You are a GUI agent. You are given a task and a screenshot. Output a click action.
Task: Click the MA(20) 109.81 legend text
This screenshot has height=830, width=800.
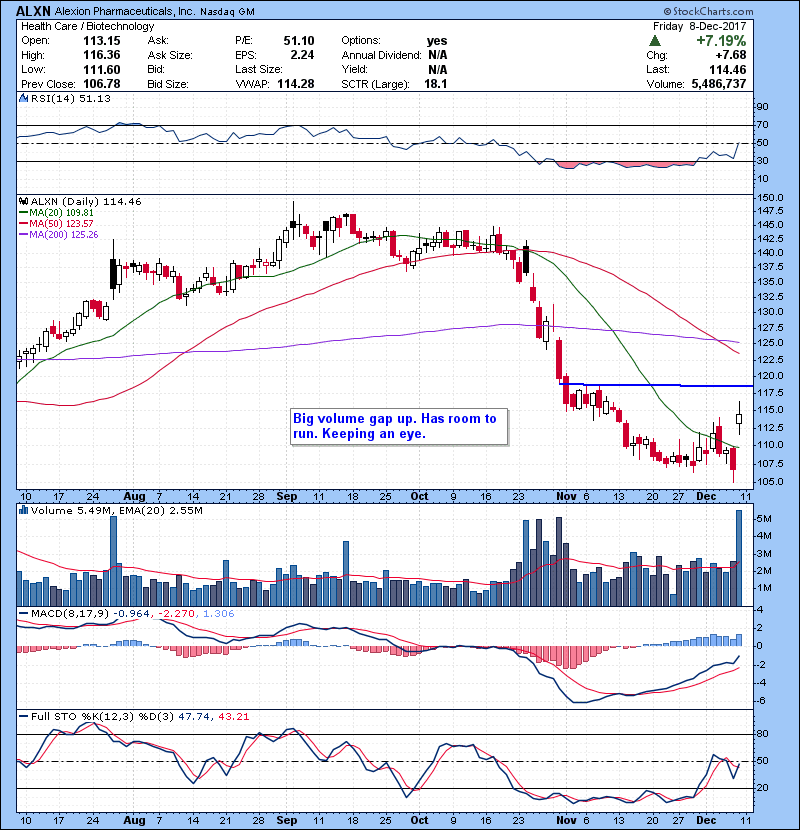click(x=61, y=213)
